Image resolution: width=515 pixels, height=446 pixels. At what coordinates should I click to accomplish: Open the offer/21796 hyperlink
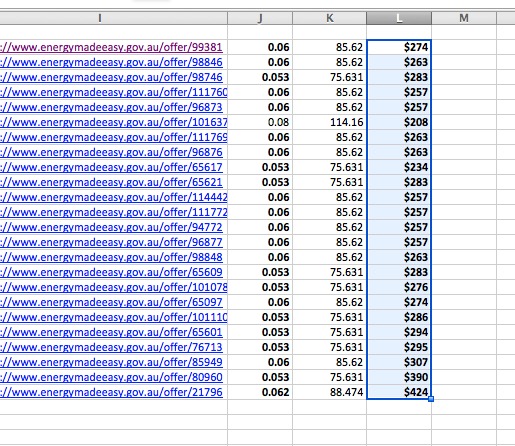(111, 392)
